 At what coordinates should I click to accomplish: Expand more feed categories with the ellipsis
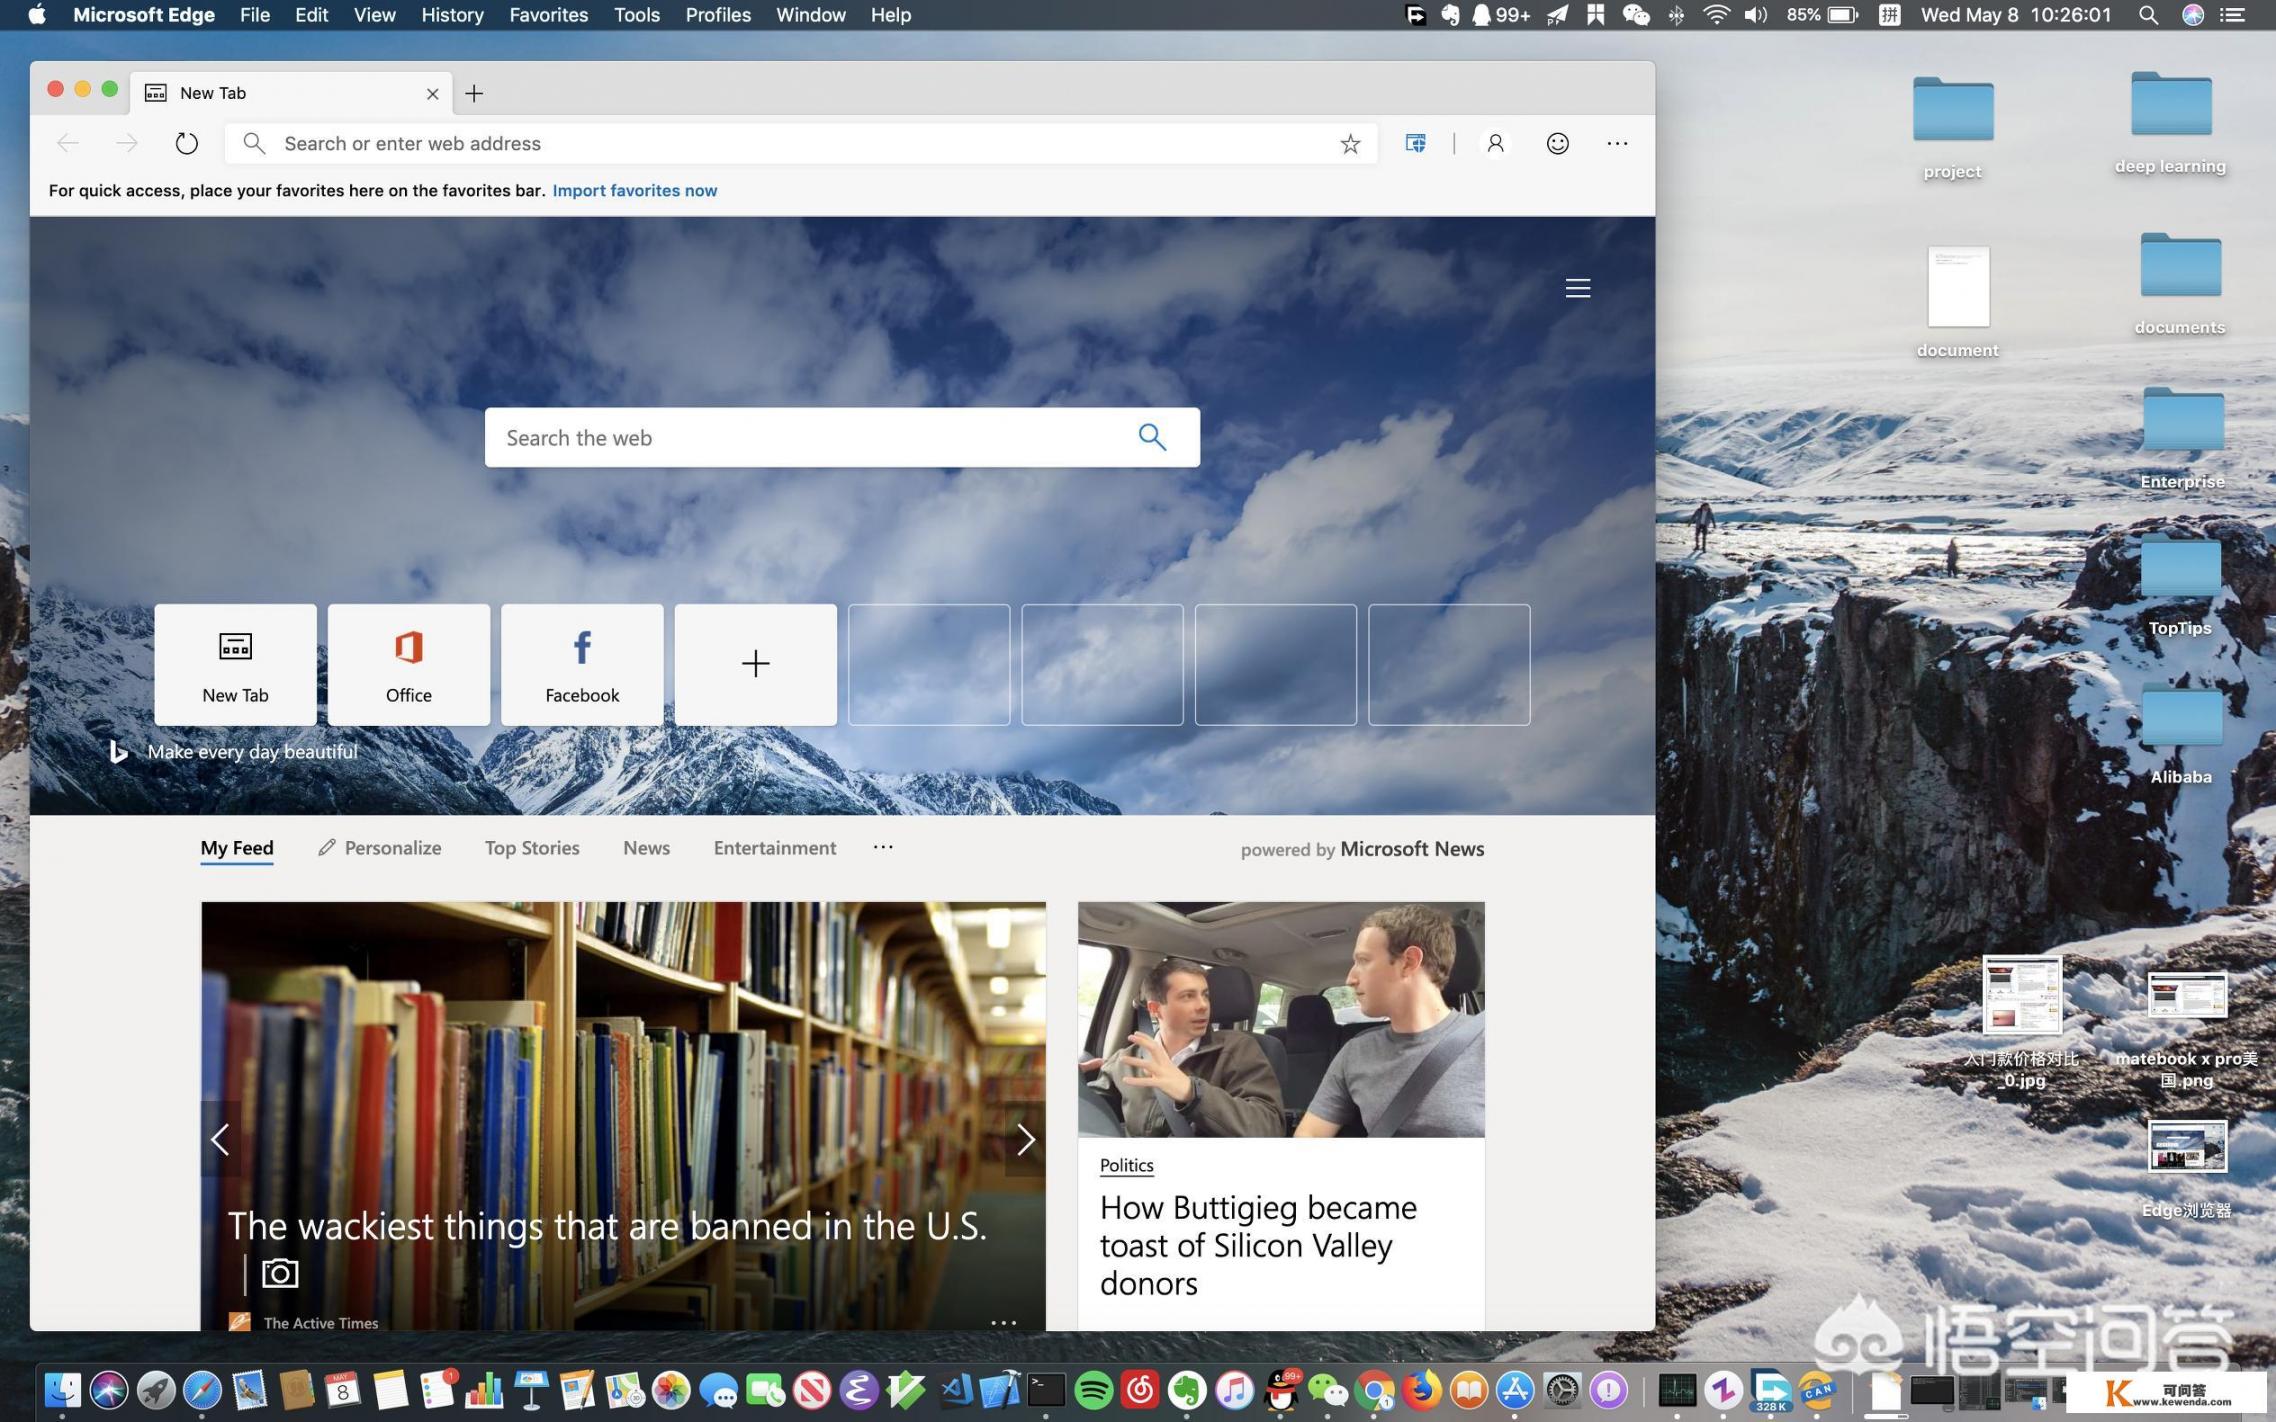pyautogui.click(x=883, y=847)
